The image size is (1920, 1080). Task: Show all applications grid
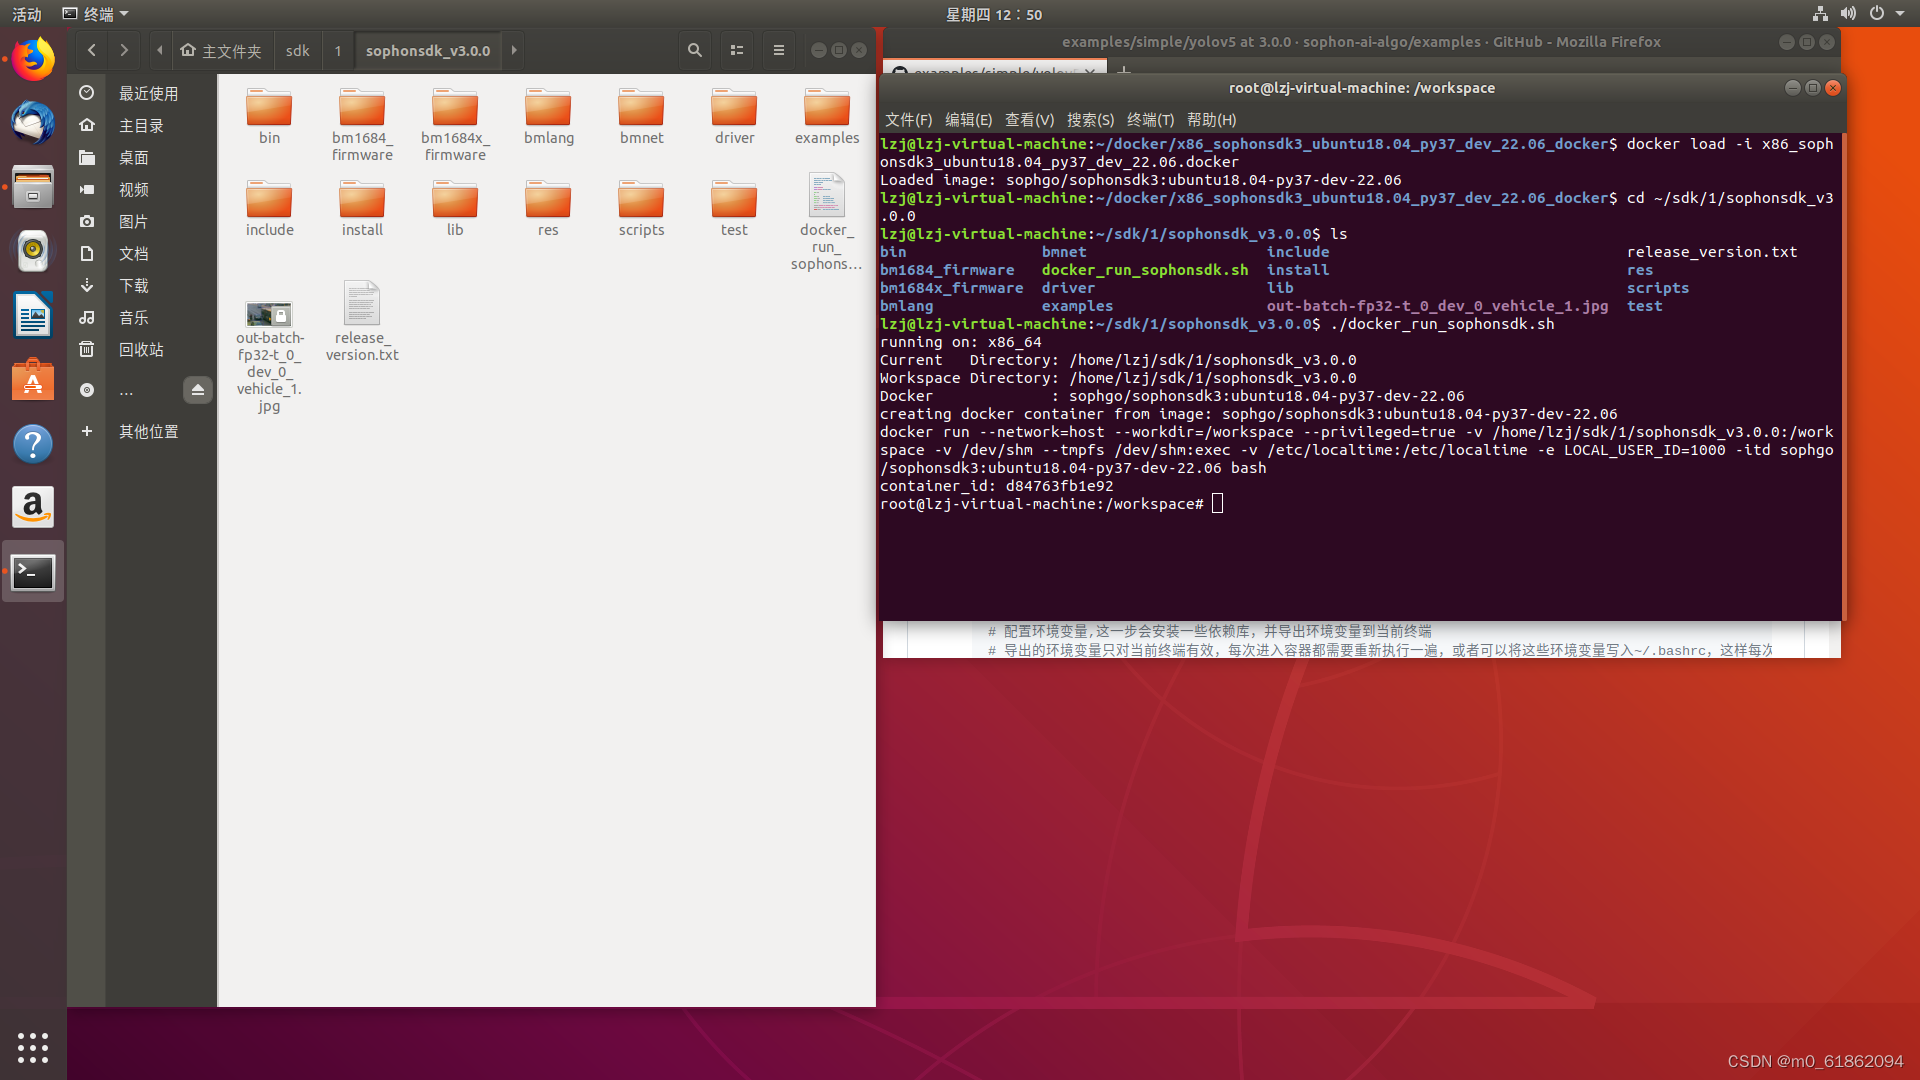[33, 1047]
